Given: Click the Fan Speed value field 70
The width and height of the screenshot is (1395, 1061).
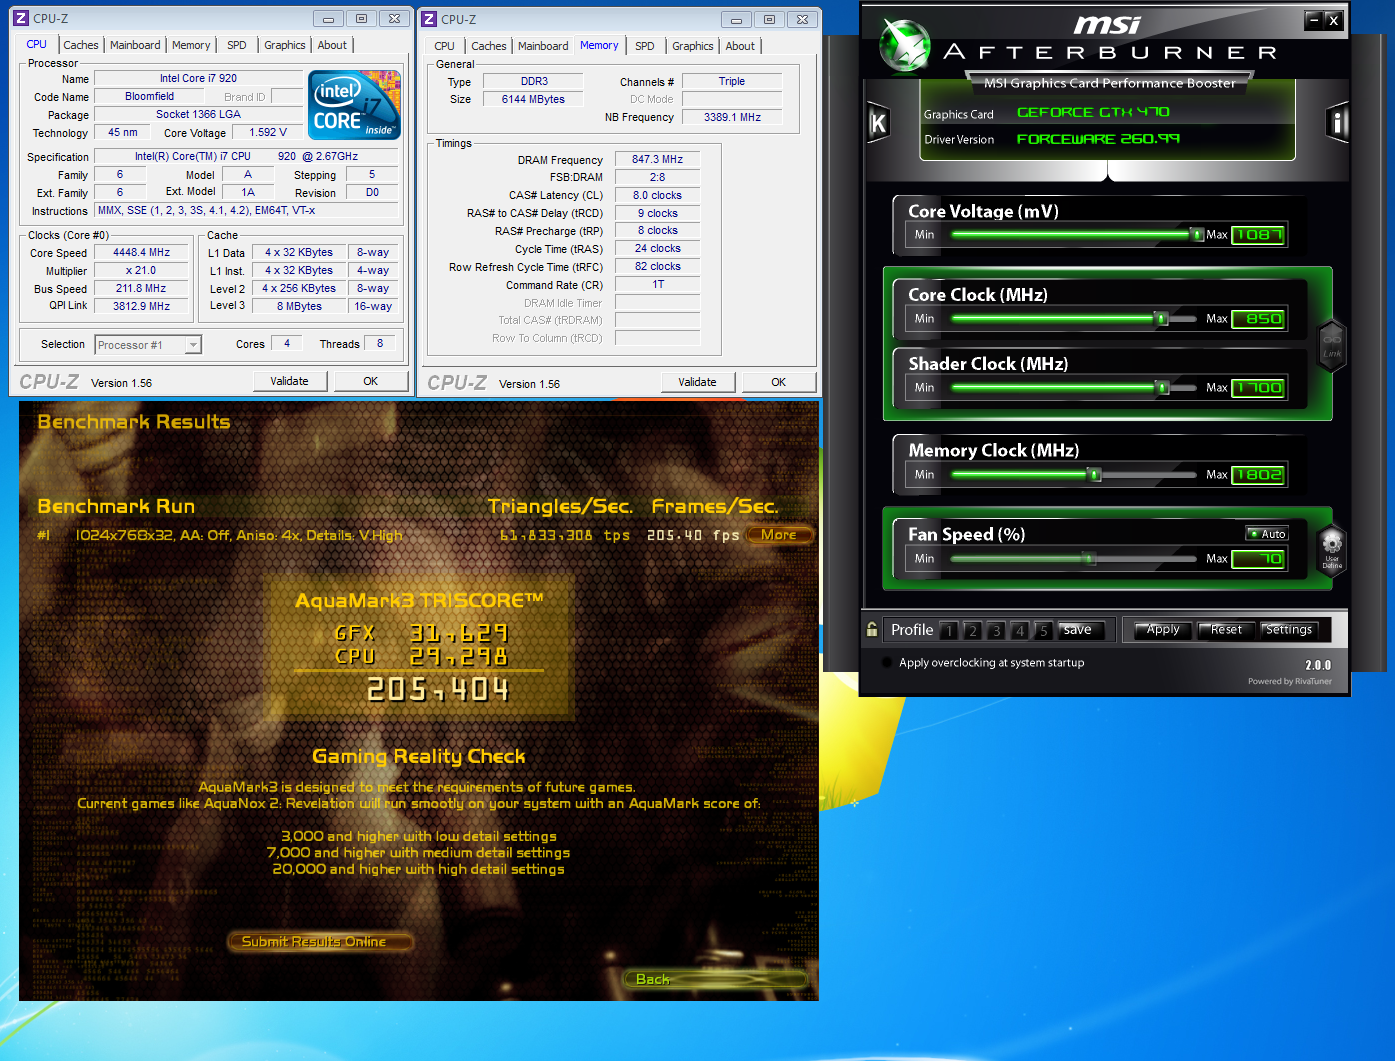Looking at the screenshot, I should 1258,559.
